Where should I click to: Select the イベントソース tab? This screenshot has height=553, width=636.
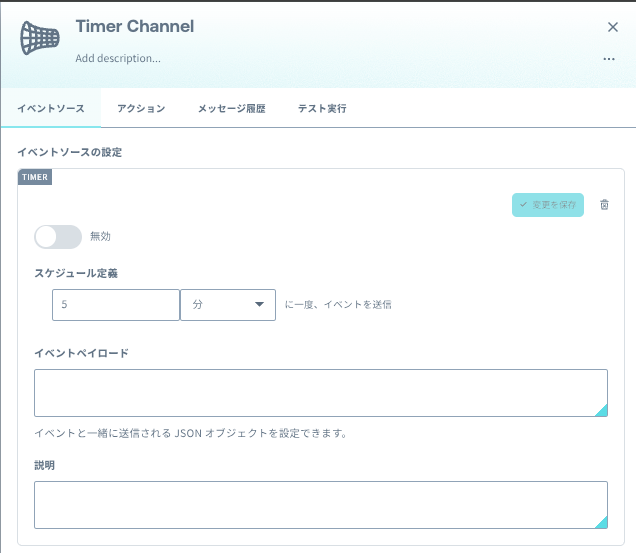pyautogui.click(x=51, y=108)
